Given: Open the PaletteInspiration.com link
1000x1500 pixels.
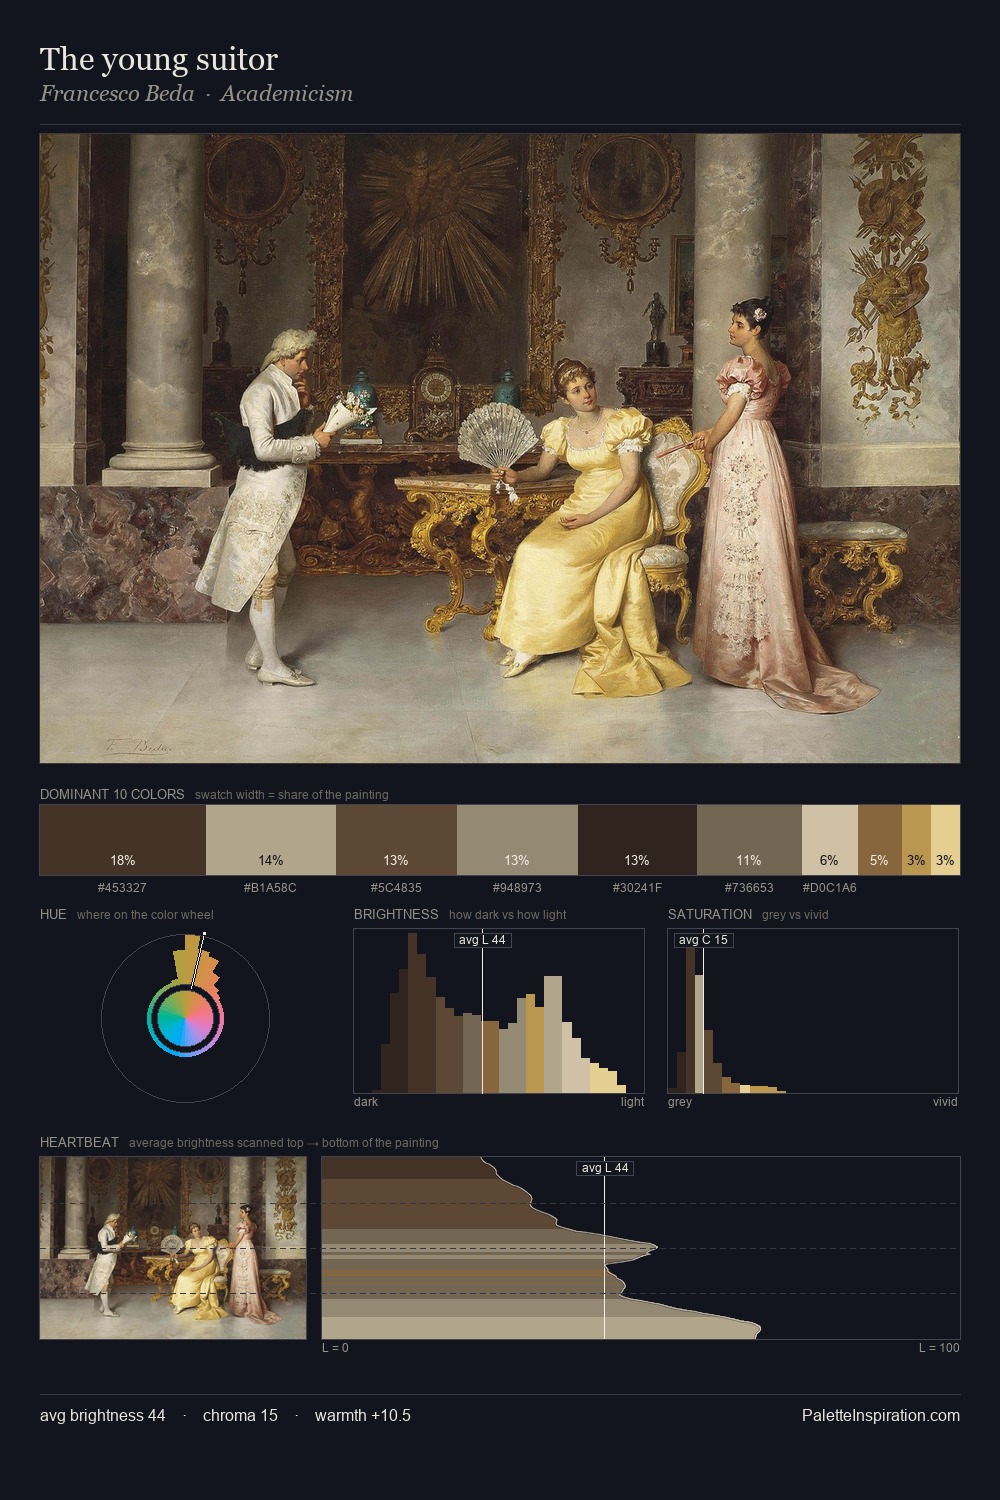Looking at the screenshot, I should coord(881,1416).
